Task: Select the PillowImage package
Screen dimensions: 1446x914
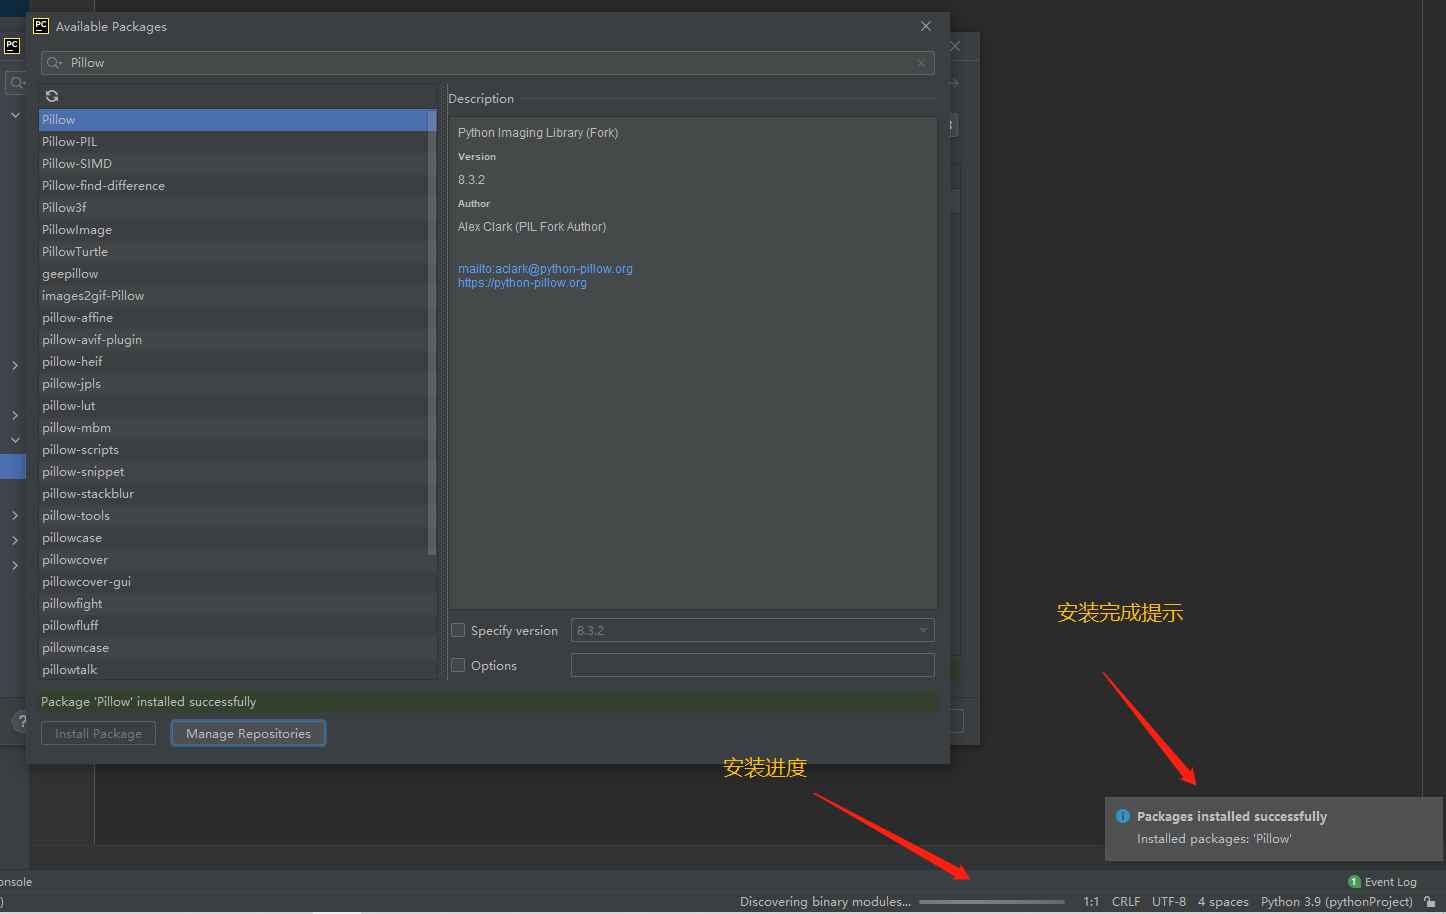Action: [x=233, y=230]
